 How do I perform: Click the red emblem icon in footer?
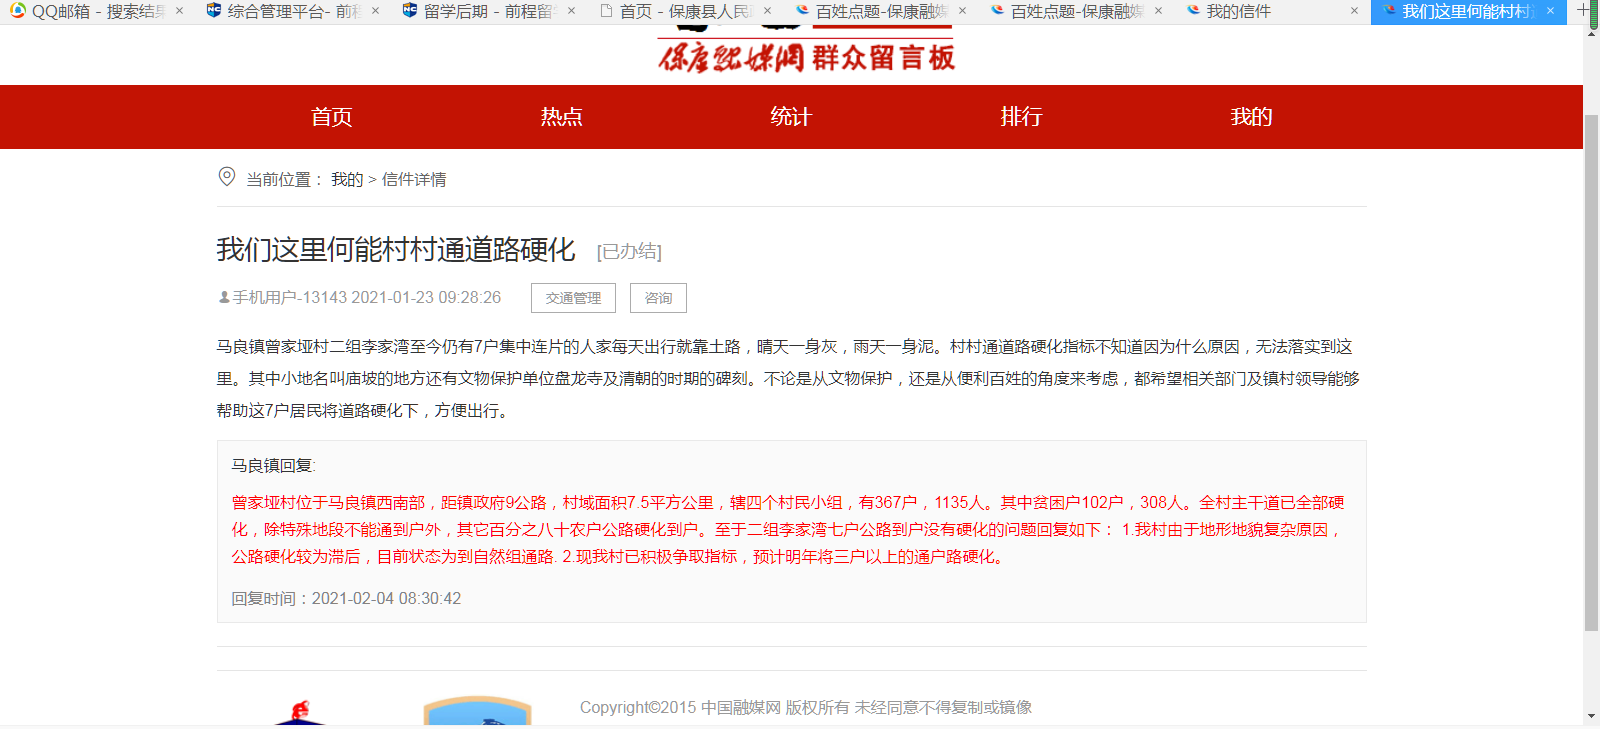point(300,712)
